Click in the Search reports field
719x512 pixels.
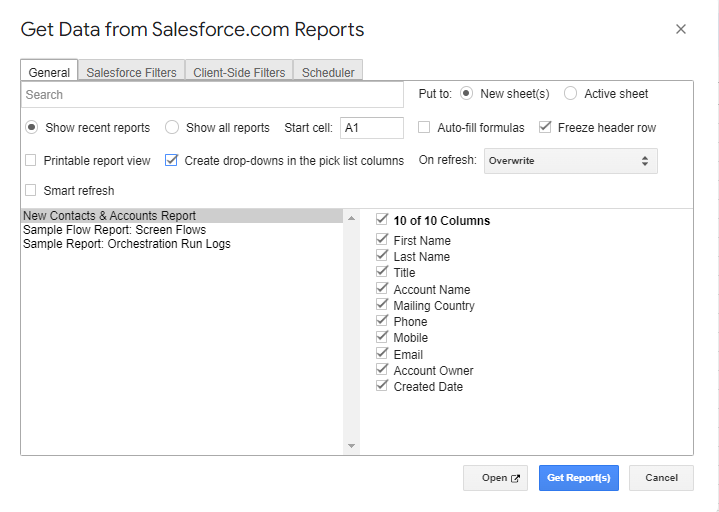(x=212, y=95)
